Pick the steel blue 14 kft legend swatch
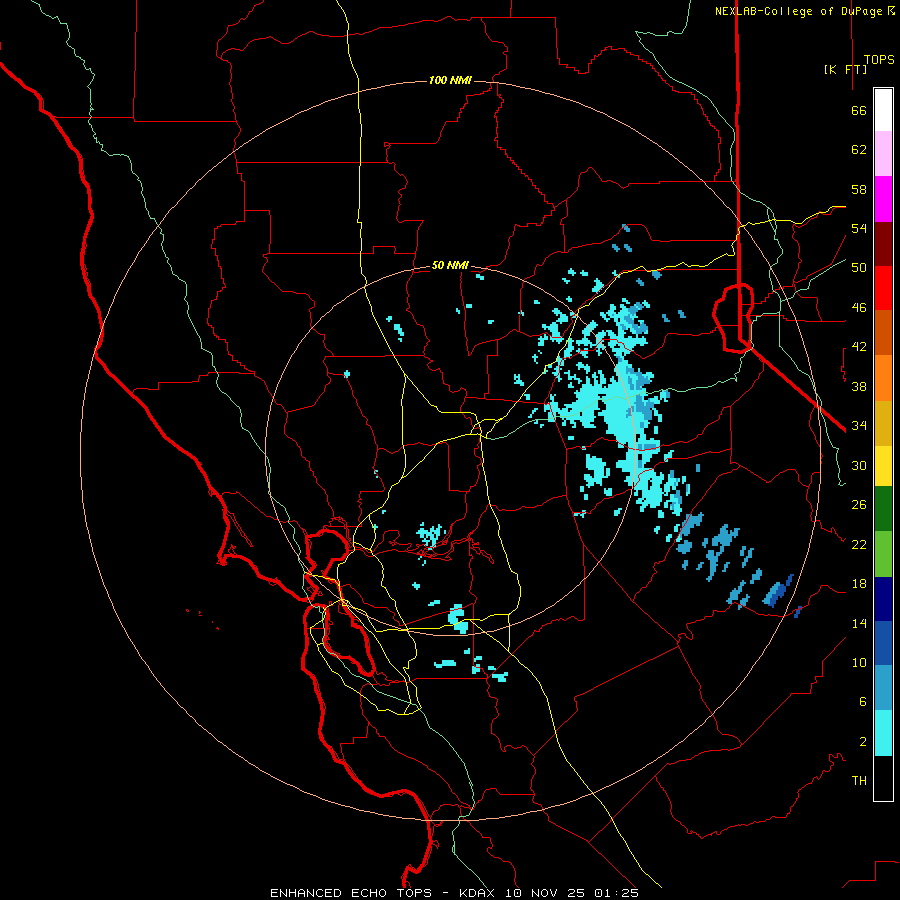Screen dimensions: 900x900 point(883,687)
